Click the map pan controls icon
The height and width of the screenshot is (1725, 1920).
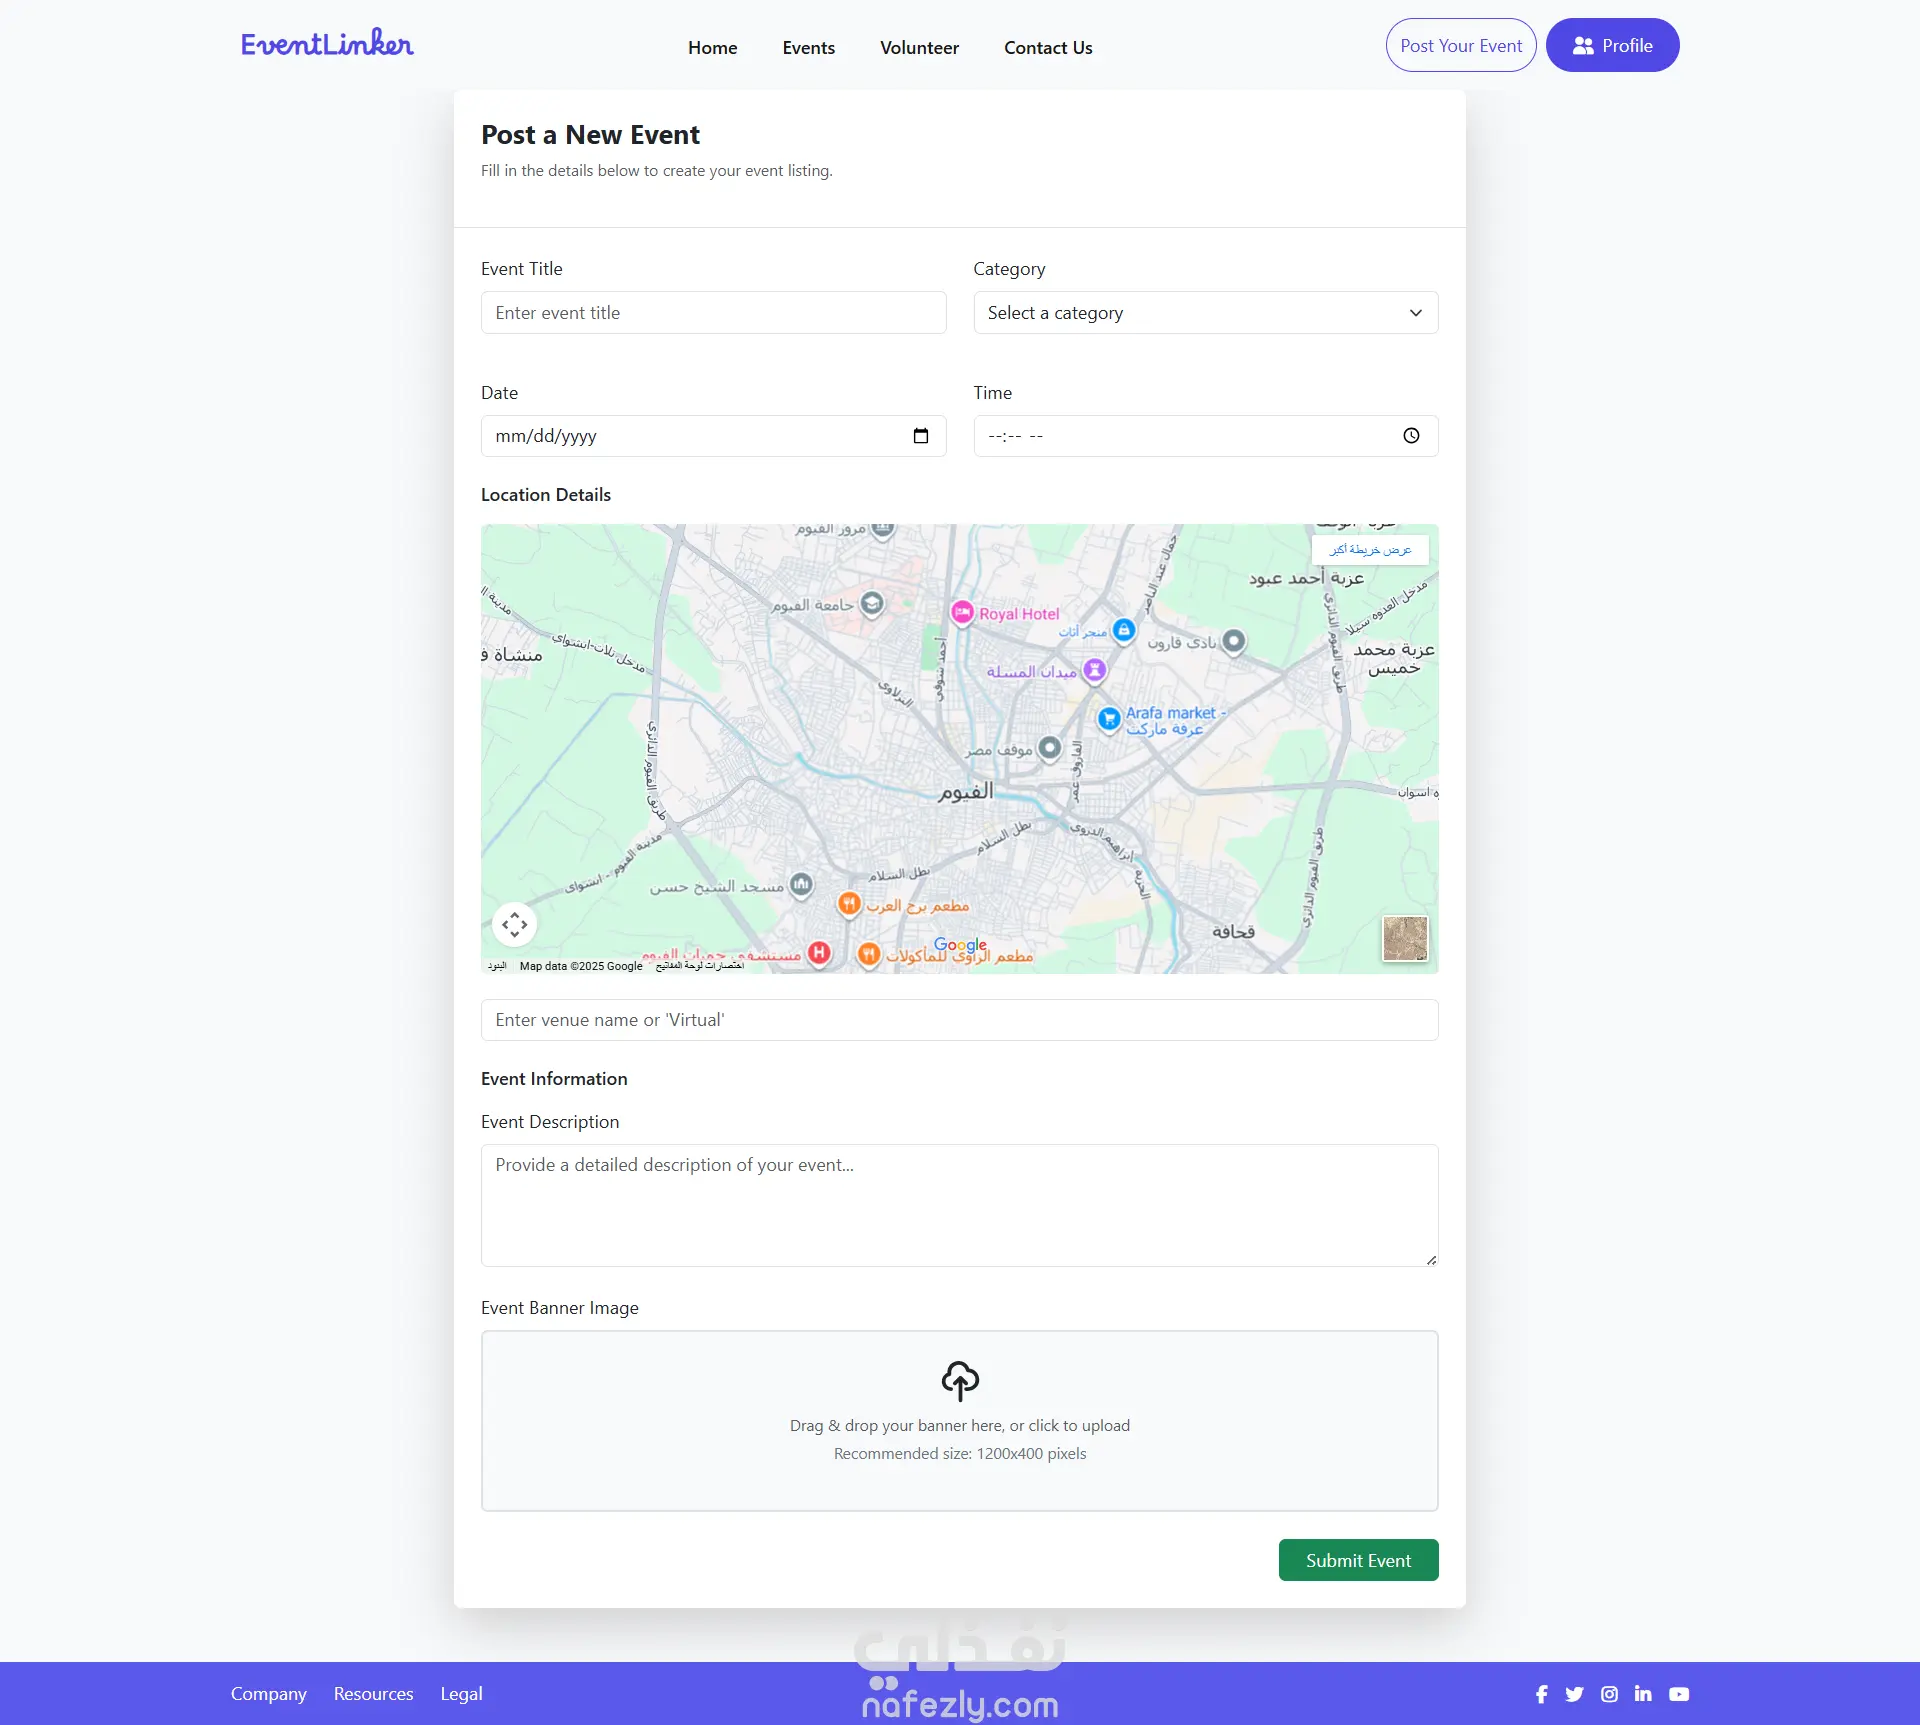pyautogui.click(x=515, y=924)
